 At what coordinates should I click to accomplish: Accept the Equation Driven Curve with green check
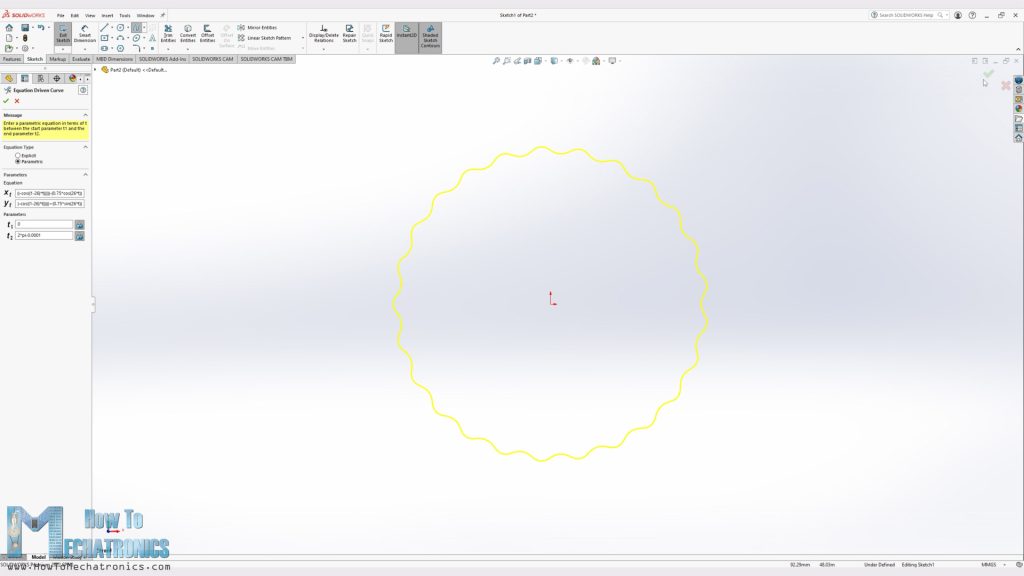[x=6, y=102]
